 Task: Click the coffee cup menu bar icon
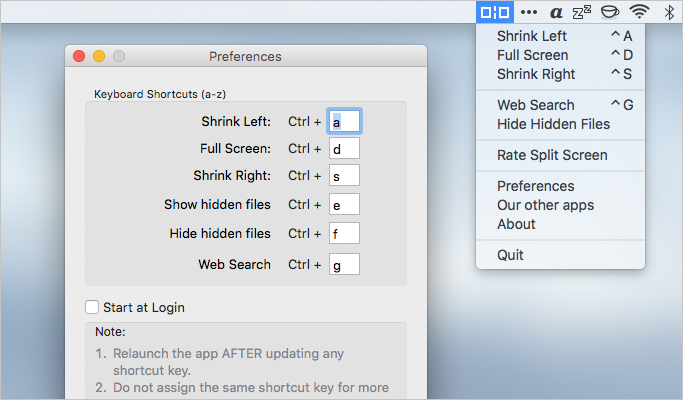(x=610, y=12)
